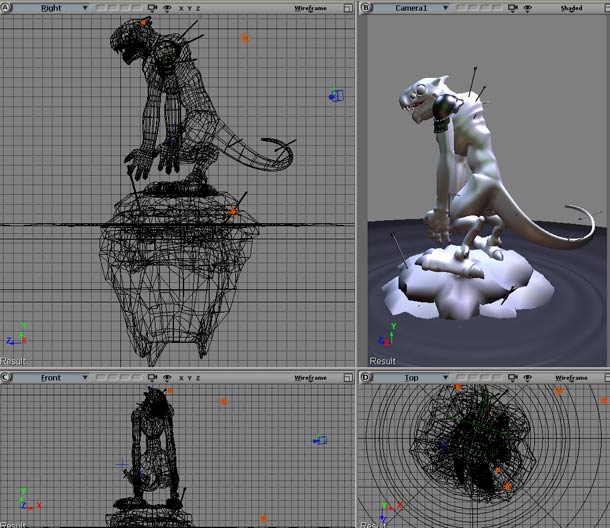The width and height of the screenshot is (610, 528).
Task: Open Wireframe display mode menu in Right viewport
Action: [310, 8]
